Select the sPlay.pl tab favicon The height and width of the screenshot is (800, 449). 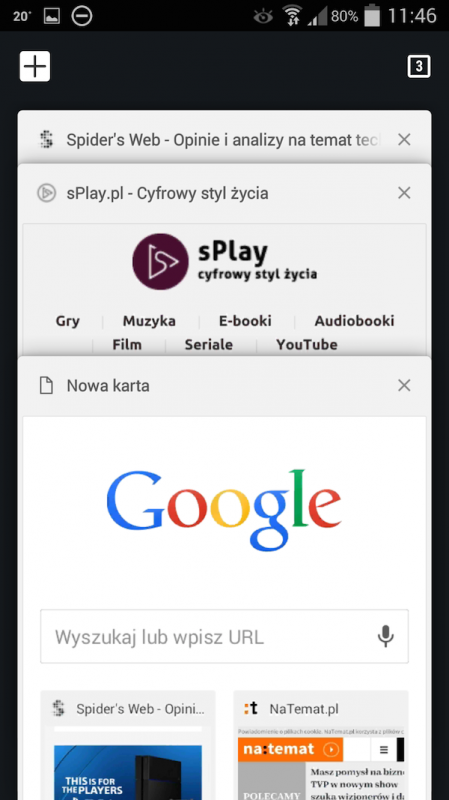point(46,193)
